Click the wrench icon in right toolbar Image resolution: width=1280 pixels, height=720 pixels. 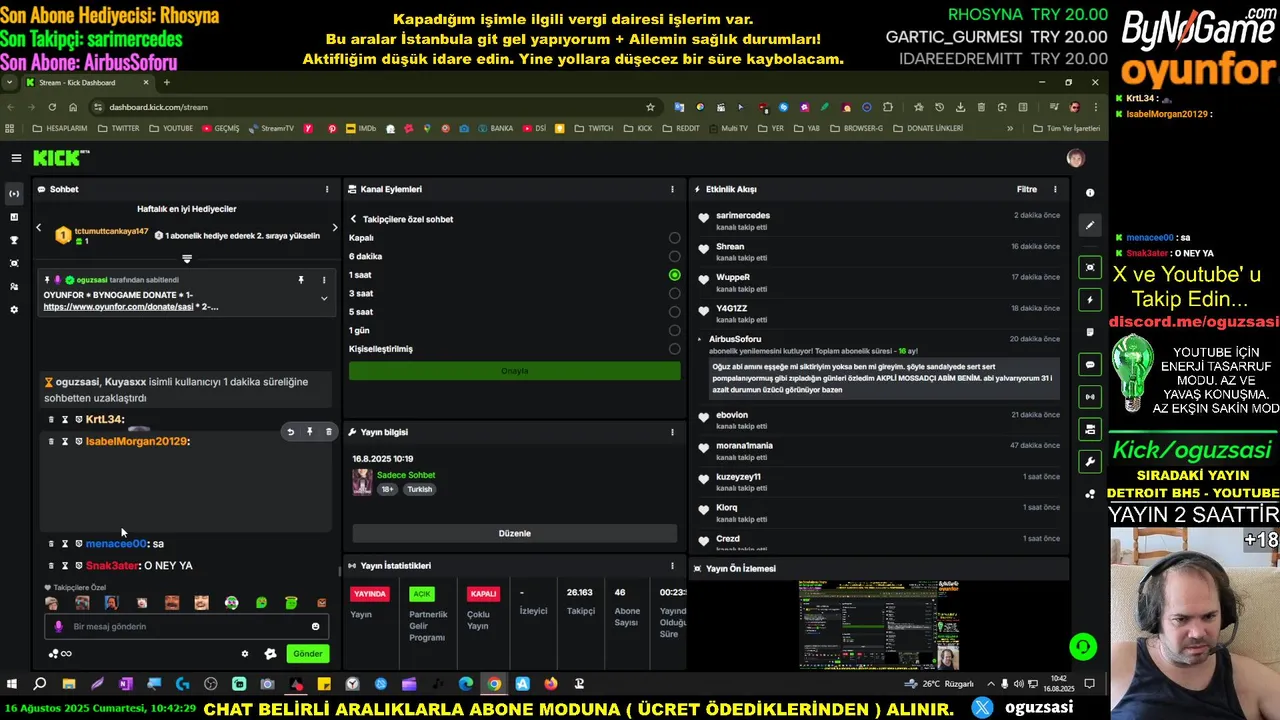coord(1090,462)
